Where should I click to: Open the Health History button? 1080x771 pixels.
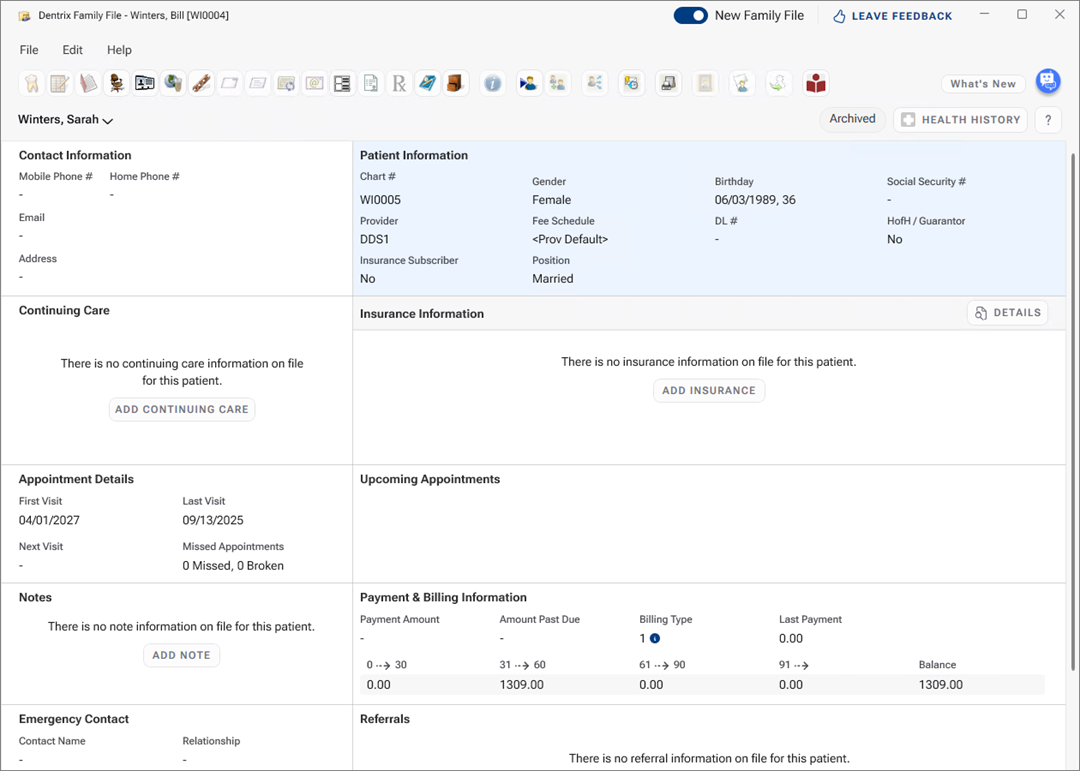click(x=960, y=120)
